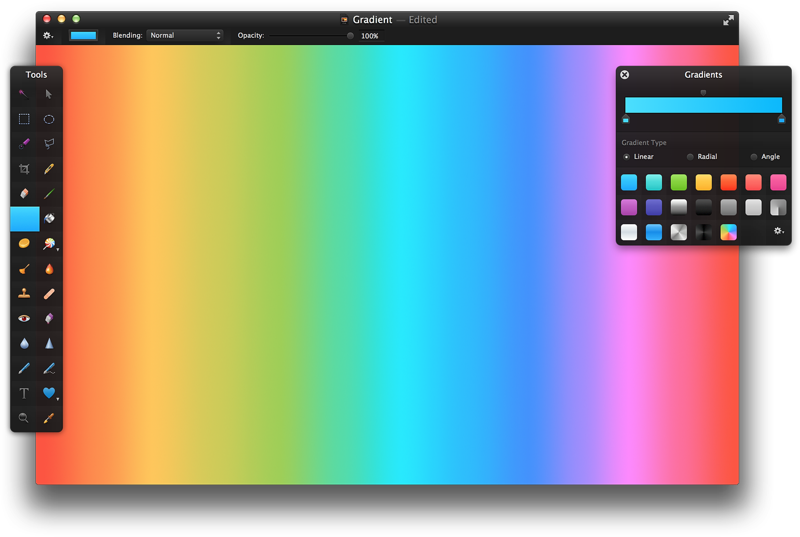Pick the sky blue gradient preset
Viewport: 800px width, 537px height.
629,182
